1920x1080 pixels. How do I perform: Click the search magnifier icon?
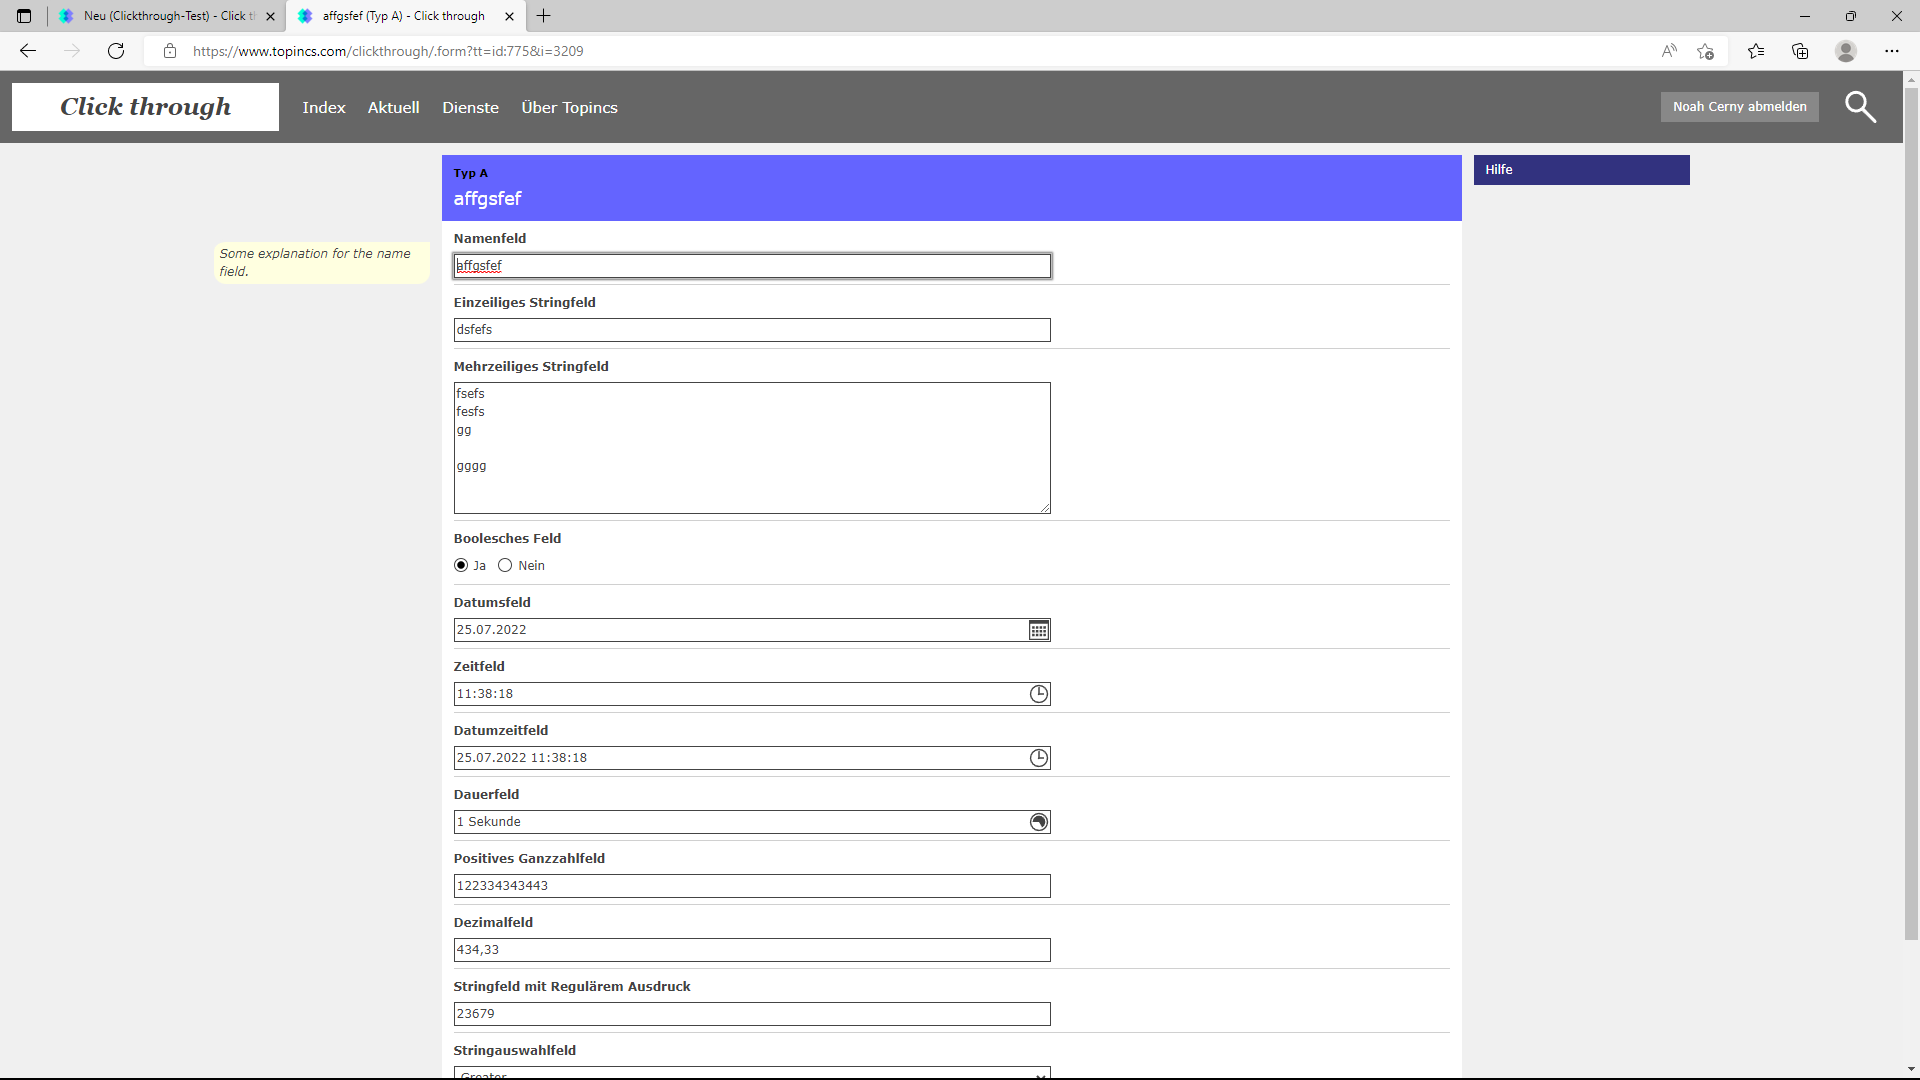1859,107
